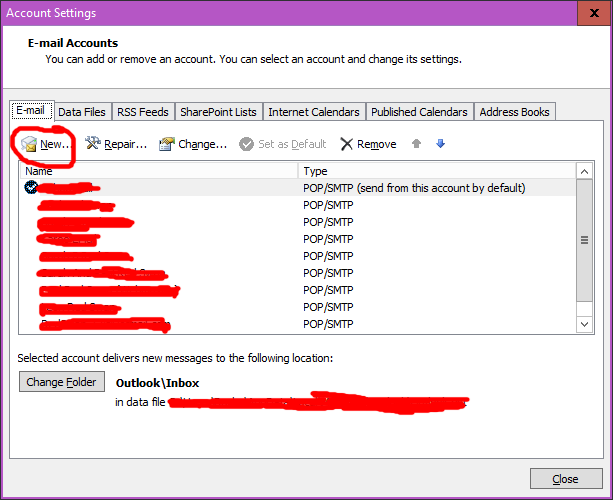Move account down with blue arrow
The height and width of the screenshot is (500, 613).
(x=440, y=144)
